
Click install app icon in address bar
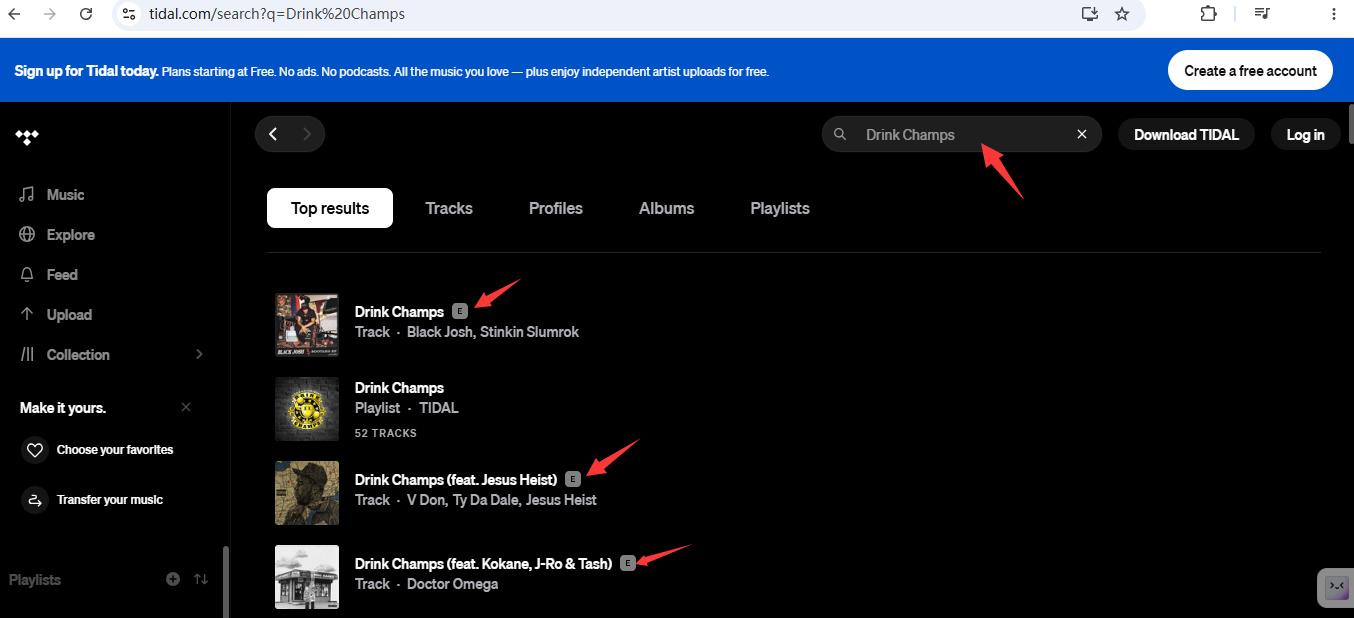[1090, 14]
